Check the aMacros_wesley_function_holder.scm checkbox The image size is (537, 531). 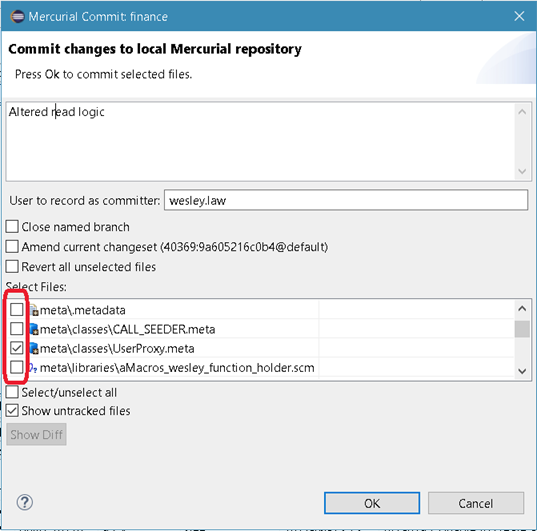point(16,367)
